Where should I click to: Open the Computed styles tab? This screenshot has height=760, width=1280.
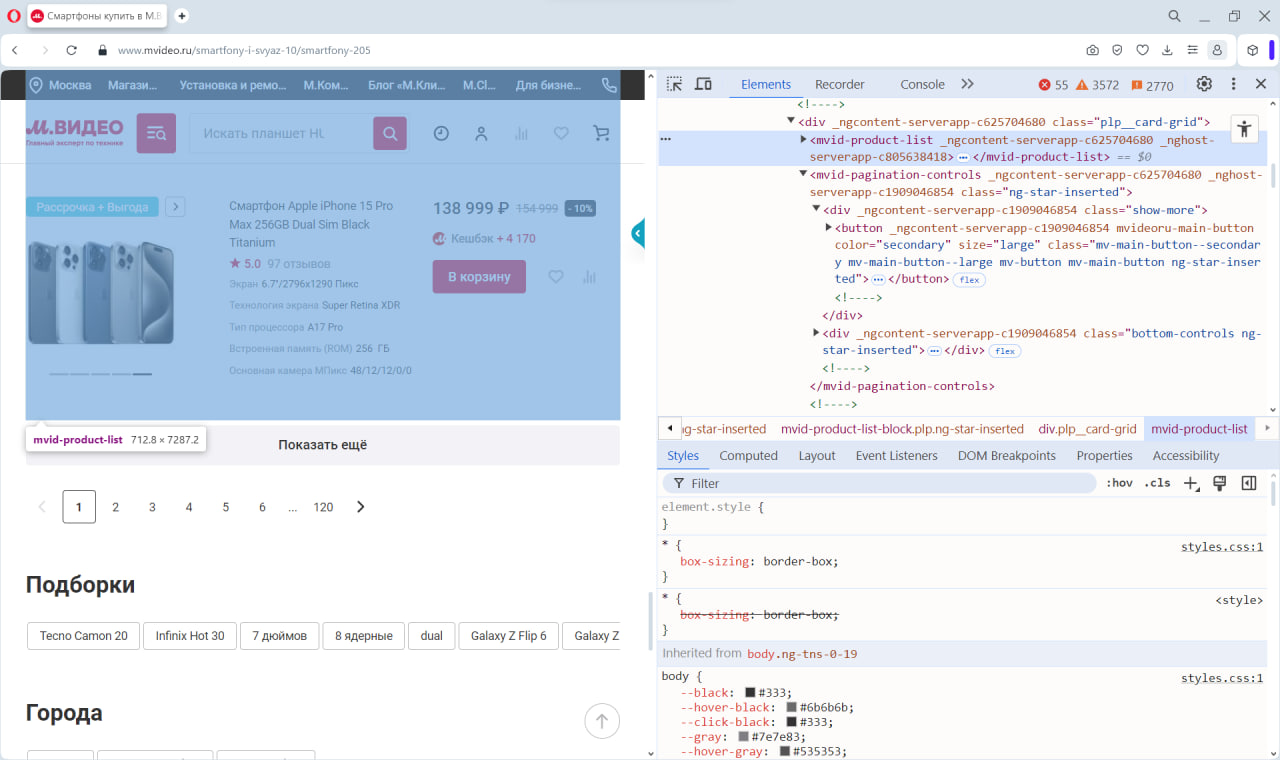[748, 455]
